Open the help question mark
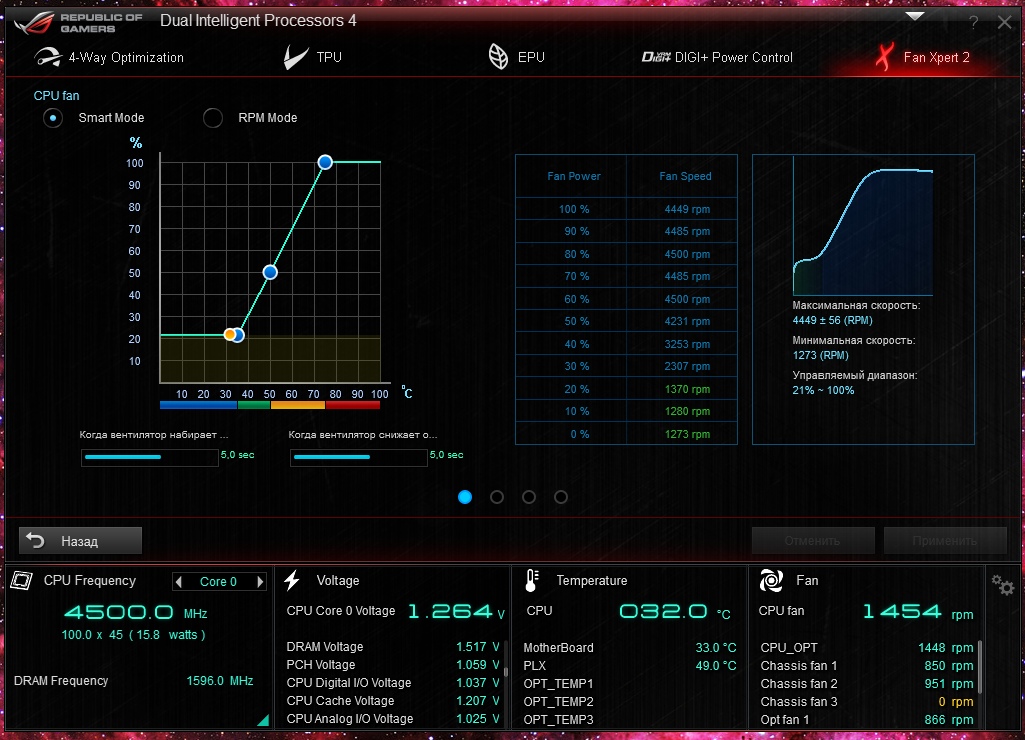Screen dimensions: 1025x740 point(973,23)
